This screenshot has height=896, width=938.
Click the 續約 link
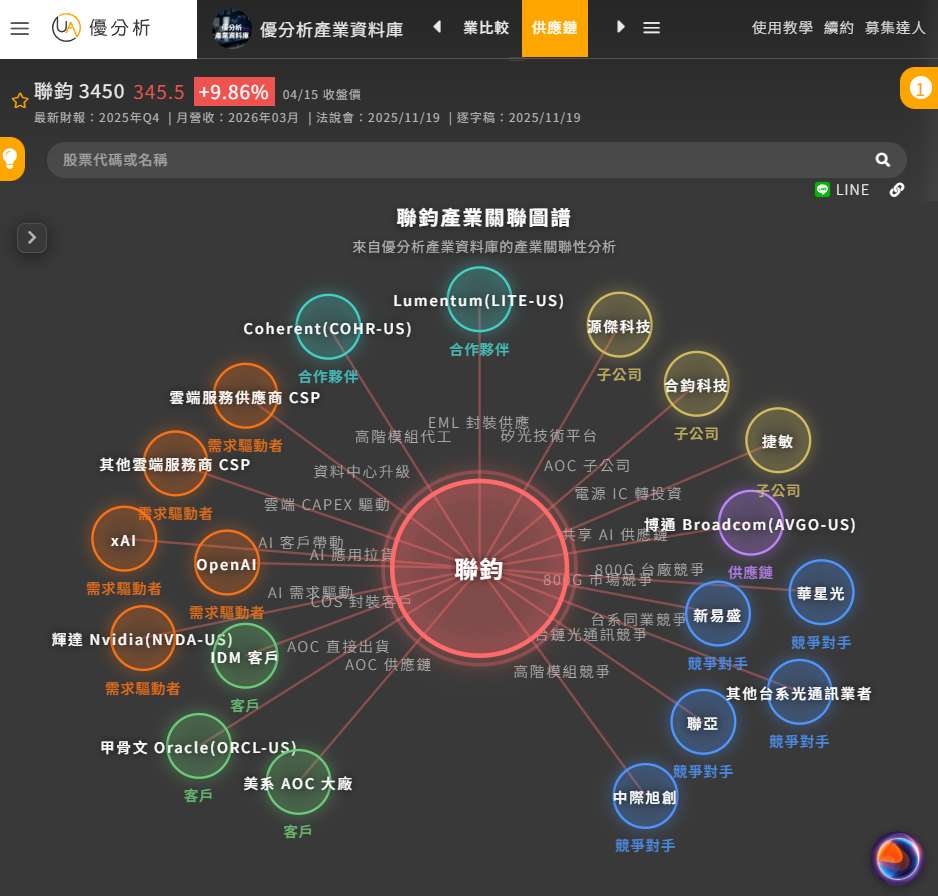[x=839, y=28]
